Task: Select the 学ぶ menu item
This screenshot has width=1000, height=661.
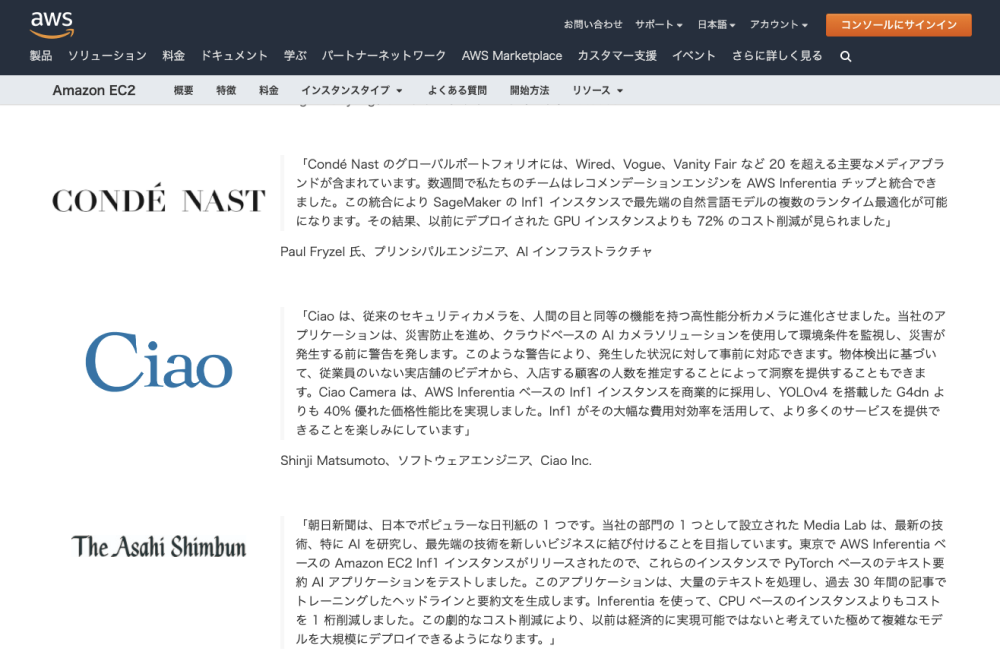Action: (x=295, y=56)
